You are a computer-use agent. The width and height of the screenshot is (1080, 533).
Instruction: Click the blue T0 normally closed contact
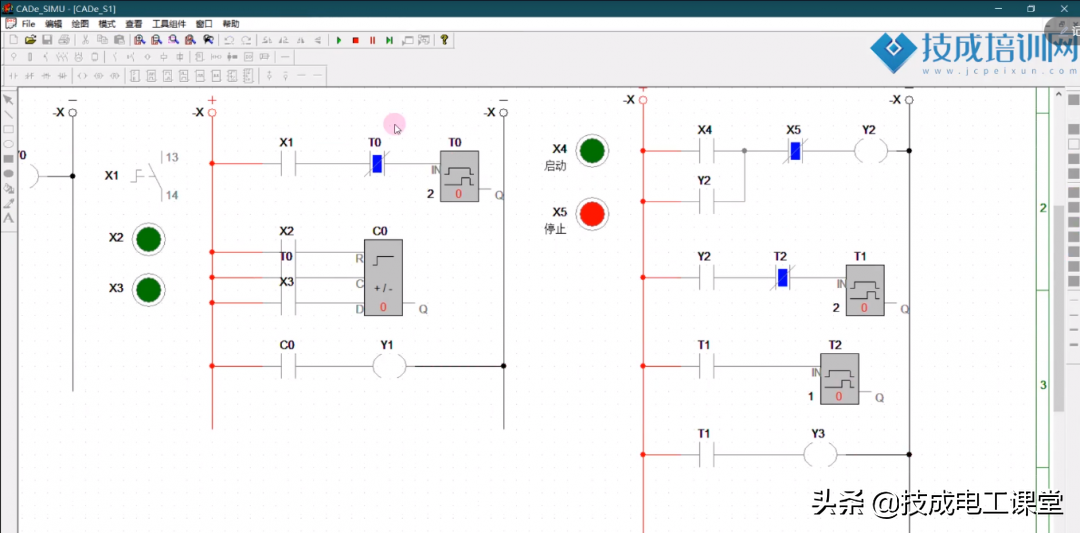377,164
